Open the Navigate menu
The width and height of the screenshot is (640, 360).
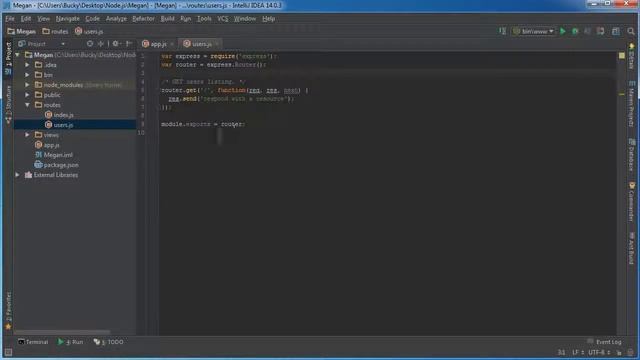pyautogui.click(x=68, y=19)
